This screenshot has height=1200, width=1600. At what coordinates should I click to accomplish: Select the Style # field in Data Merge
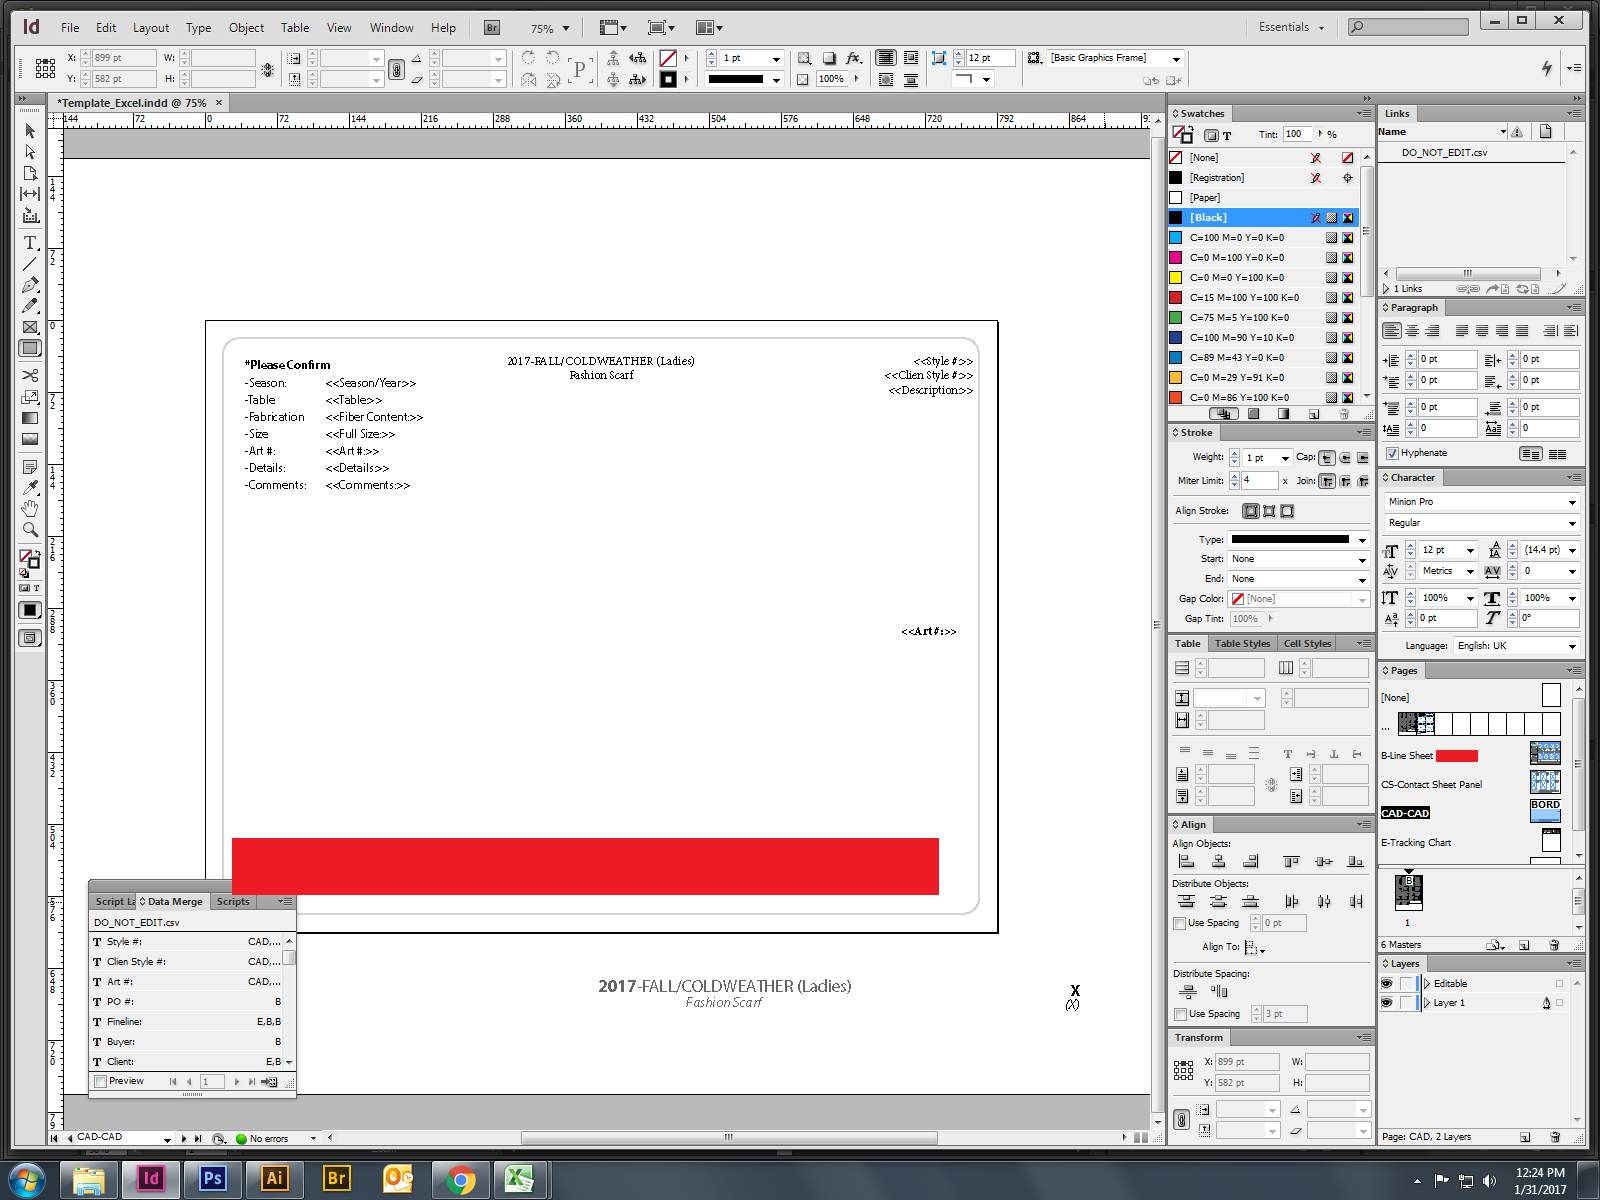click(188, 942)
